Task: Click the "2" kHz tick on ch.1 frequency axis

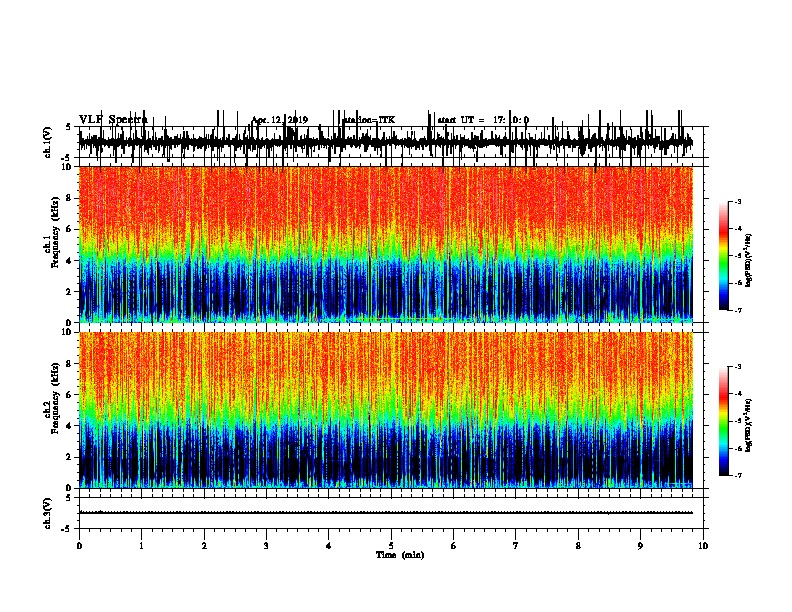Action: coord(69,291)
